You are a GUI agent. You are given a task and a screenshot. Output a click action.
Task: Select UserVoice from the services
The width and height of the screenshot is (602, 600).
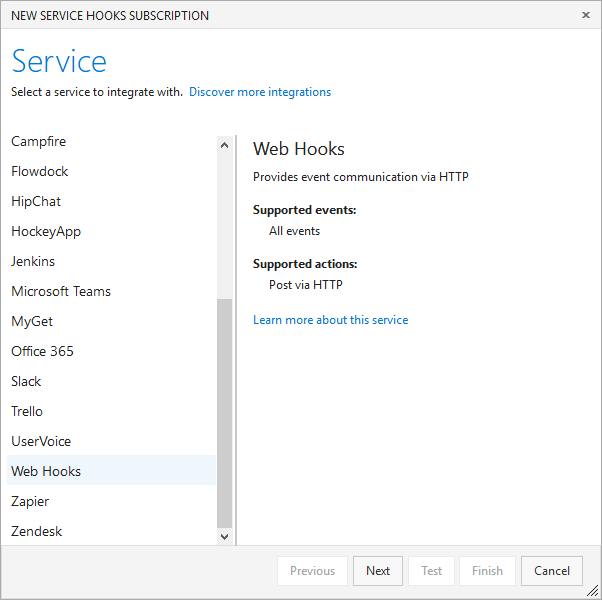click(41, 442)
